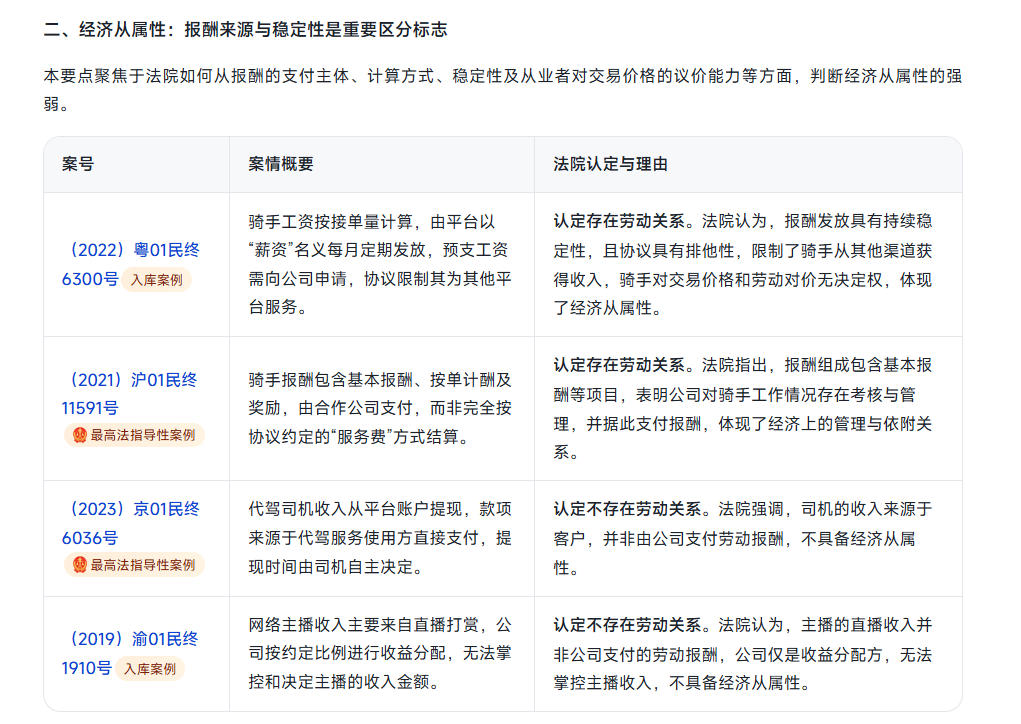Click summary cell starting 代驾司机收入从平台账户提现
The height and width of the screenshot is (724, 1021).
click(380, 538)
